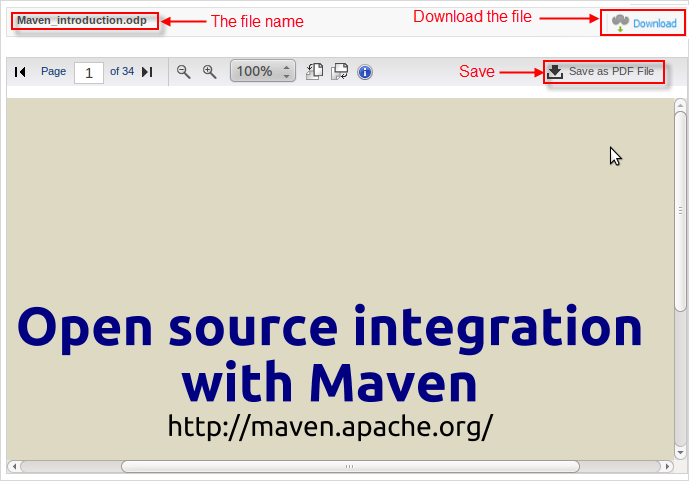Click the cloud Download icon
This screenshot has width=689, height=481.
tap(620, 22)
